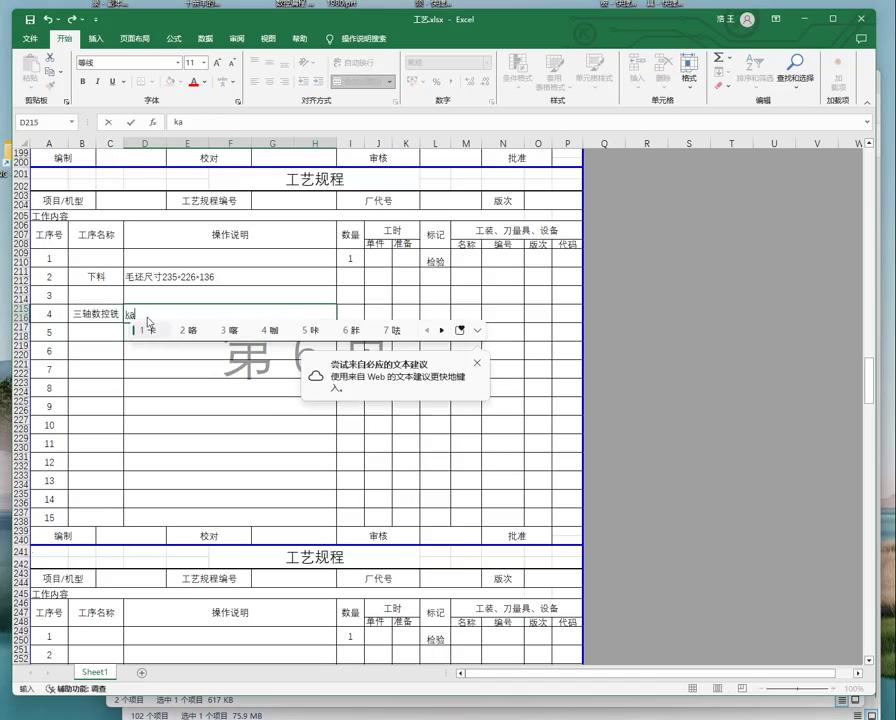Select the Sheet1 worksheet tab
896x720 pixels.
point(95,673)
